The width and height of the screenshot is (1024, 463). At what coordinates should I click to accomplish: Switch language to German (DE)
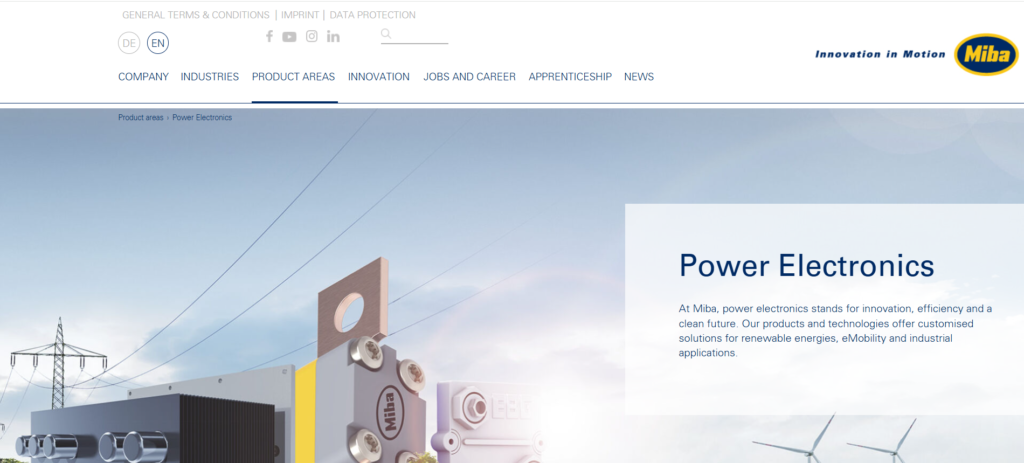129,43
